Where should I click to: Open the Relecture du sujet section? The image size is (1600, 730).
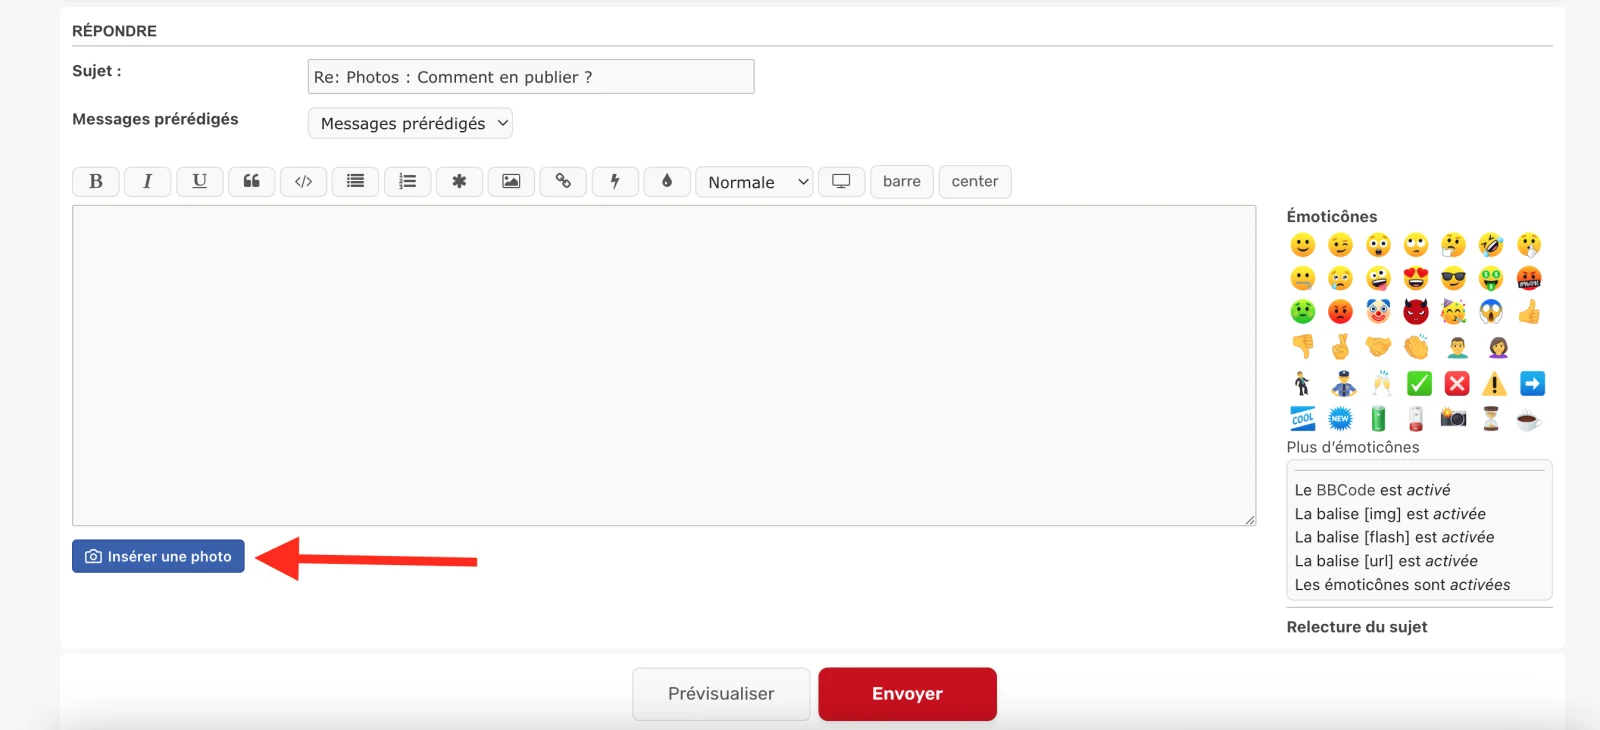1357,627
